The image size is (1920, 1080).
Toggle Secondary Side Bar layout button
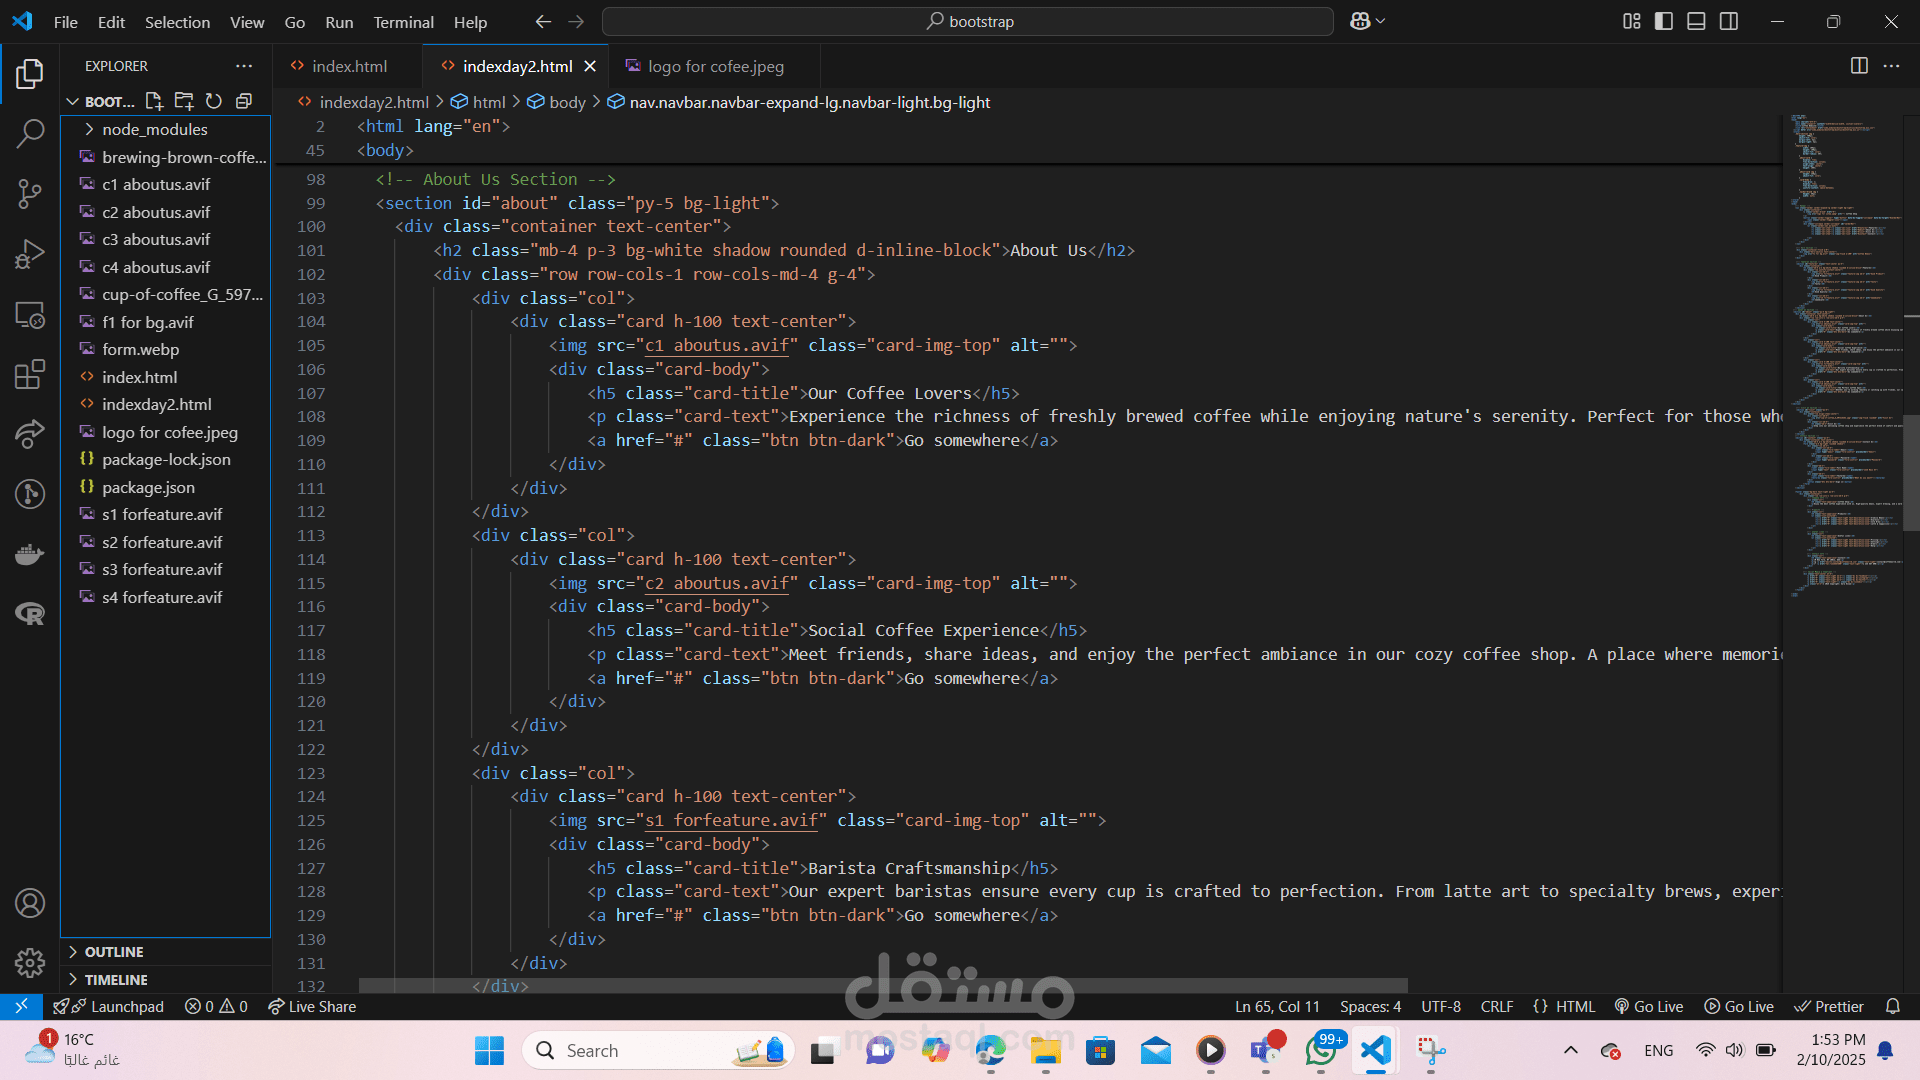click(x=1729, y=21)
